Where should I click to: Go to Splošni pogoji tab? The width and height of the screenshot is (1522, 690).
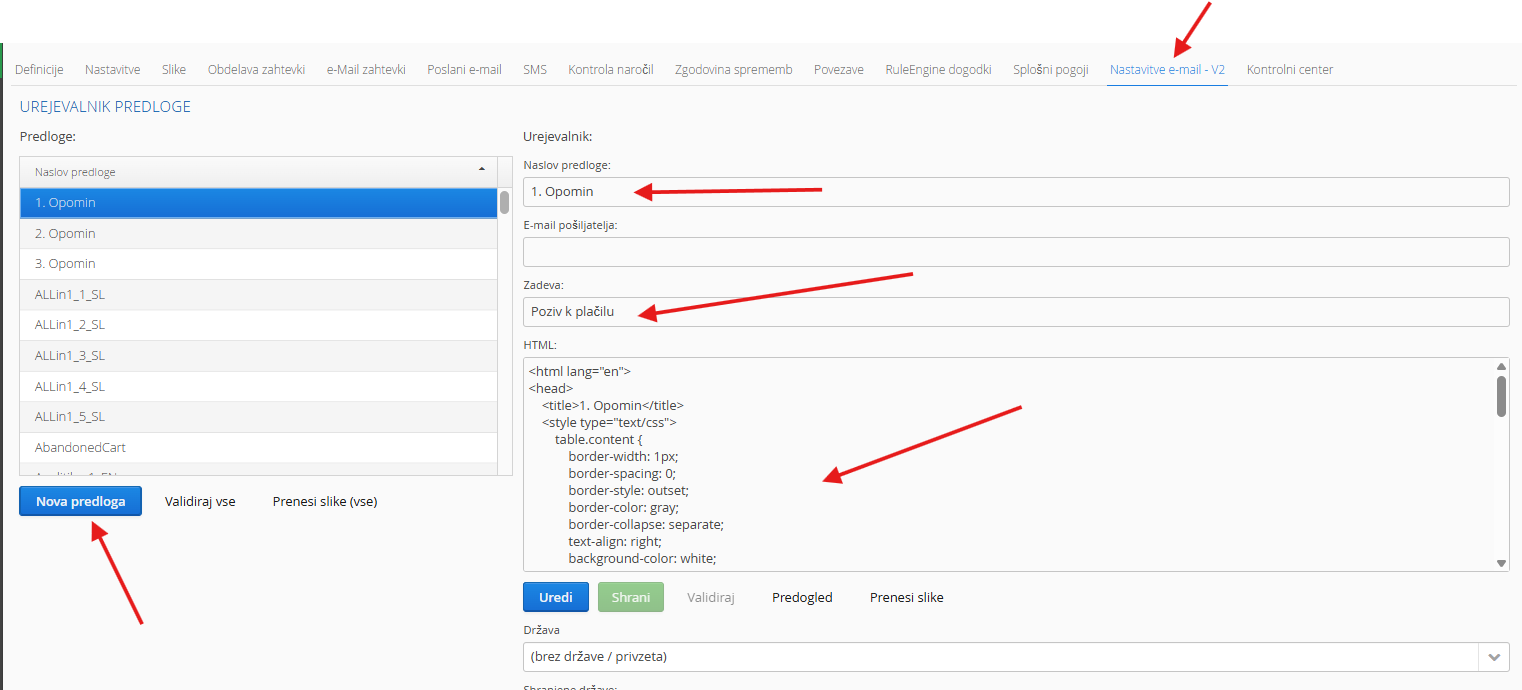click(x=1051, y=69)
